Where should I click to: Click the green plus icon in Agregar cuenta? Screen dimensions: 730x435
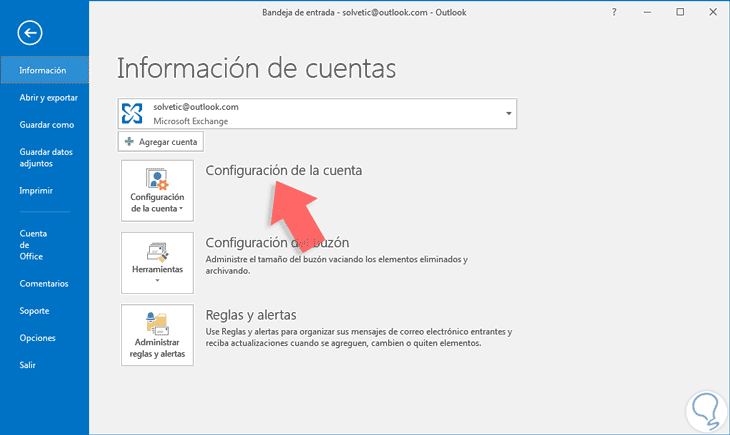pos(129,142)
